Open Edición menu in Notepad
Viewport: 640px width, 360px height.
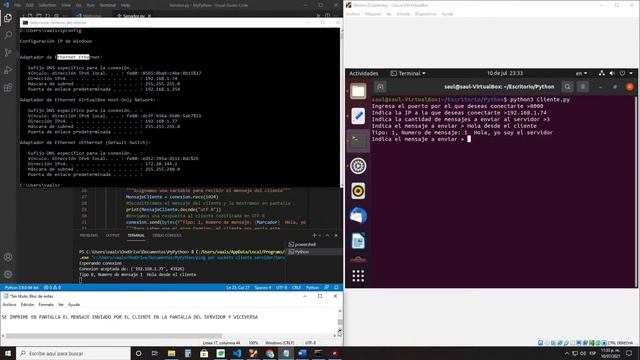point(27,305)
